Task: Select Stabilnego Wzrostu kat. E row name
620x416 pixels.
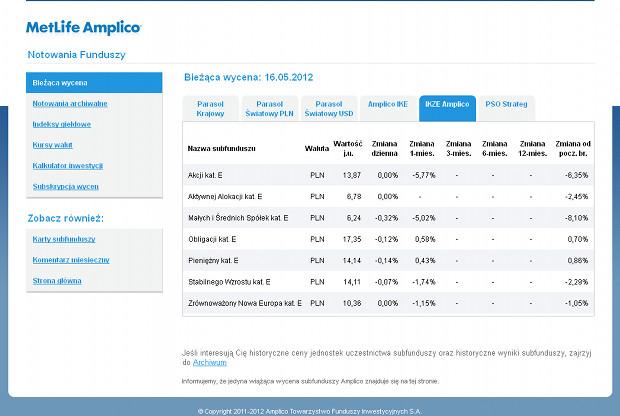Action: tap(229, 282)
